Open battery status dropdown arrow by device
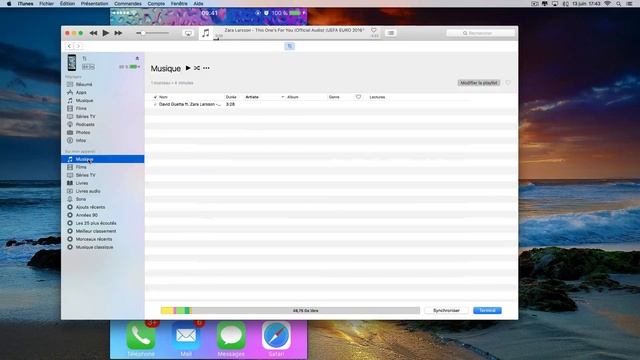This screenshot has height=360, width=640. pyautogui.click(x=139, y=67)
